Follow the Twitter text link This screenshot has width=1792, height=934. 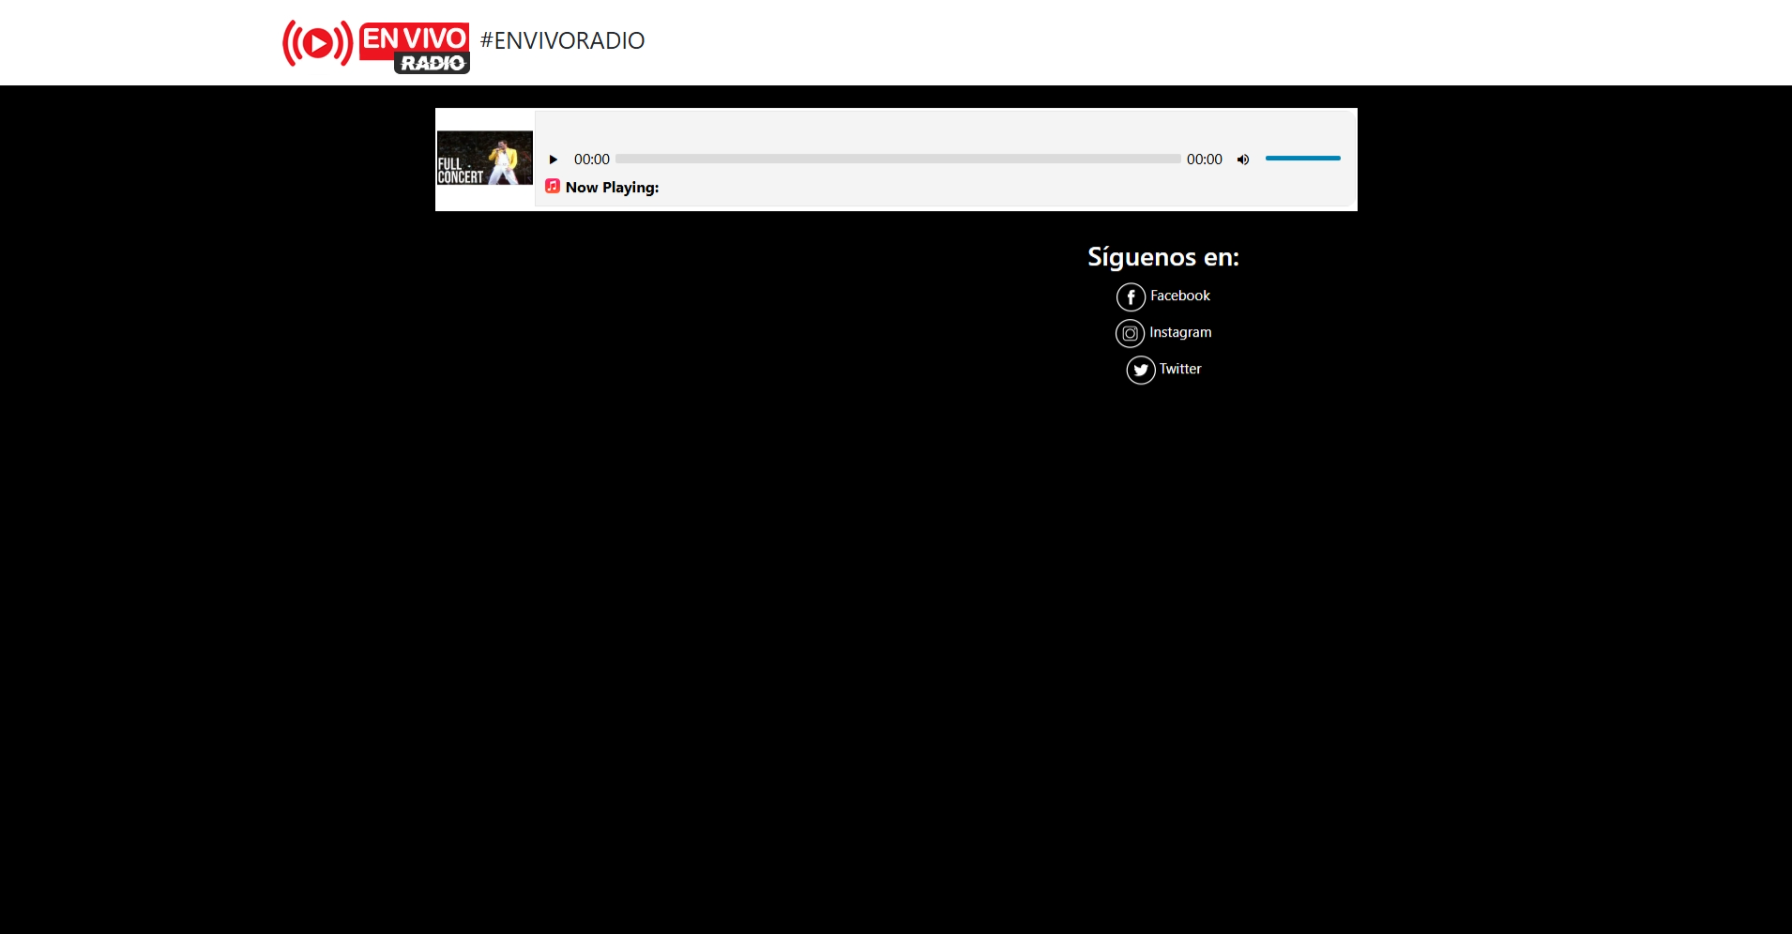(1180, 369)
